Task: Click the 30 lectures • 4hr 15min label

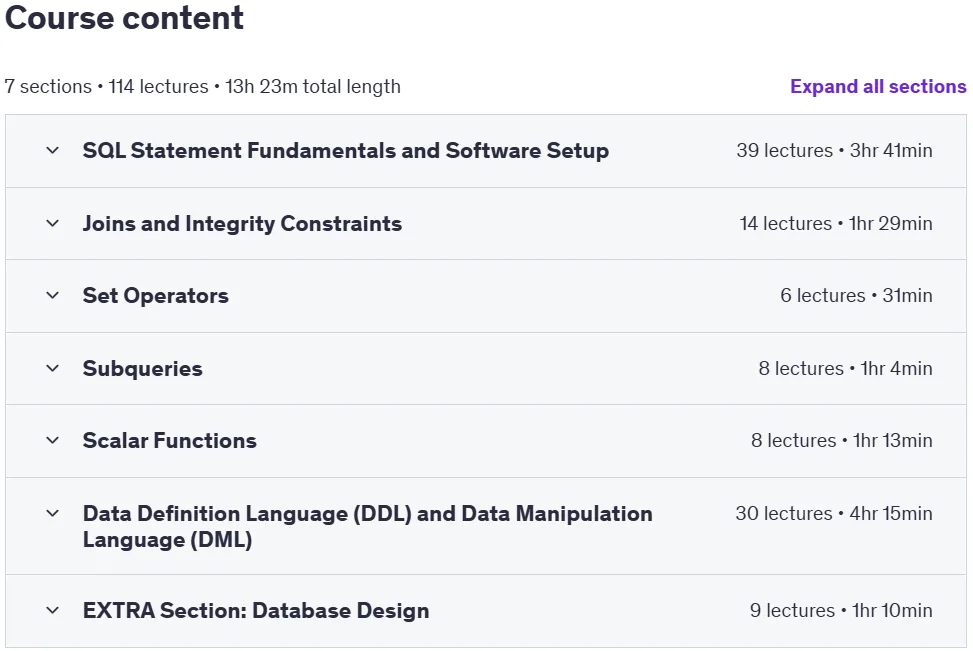Action: point(834,513)
